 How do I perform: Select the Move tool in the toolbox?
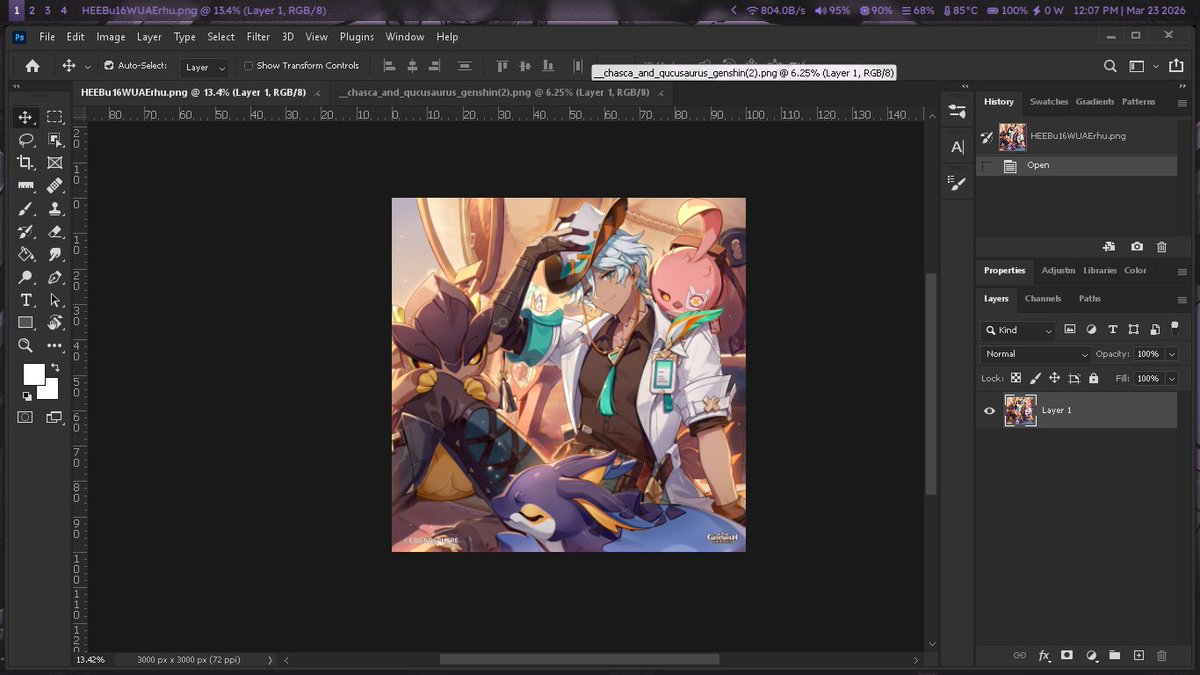(26, 117)
